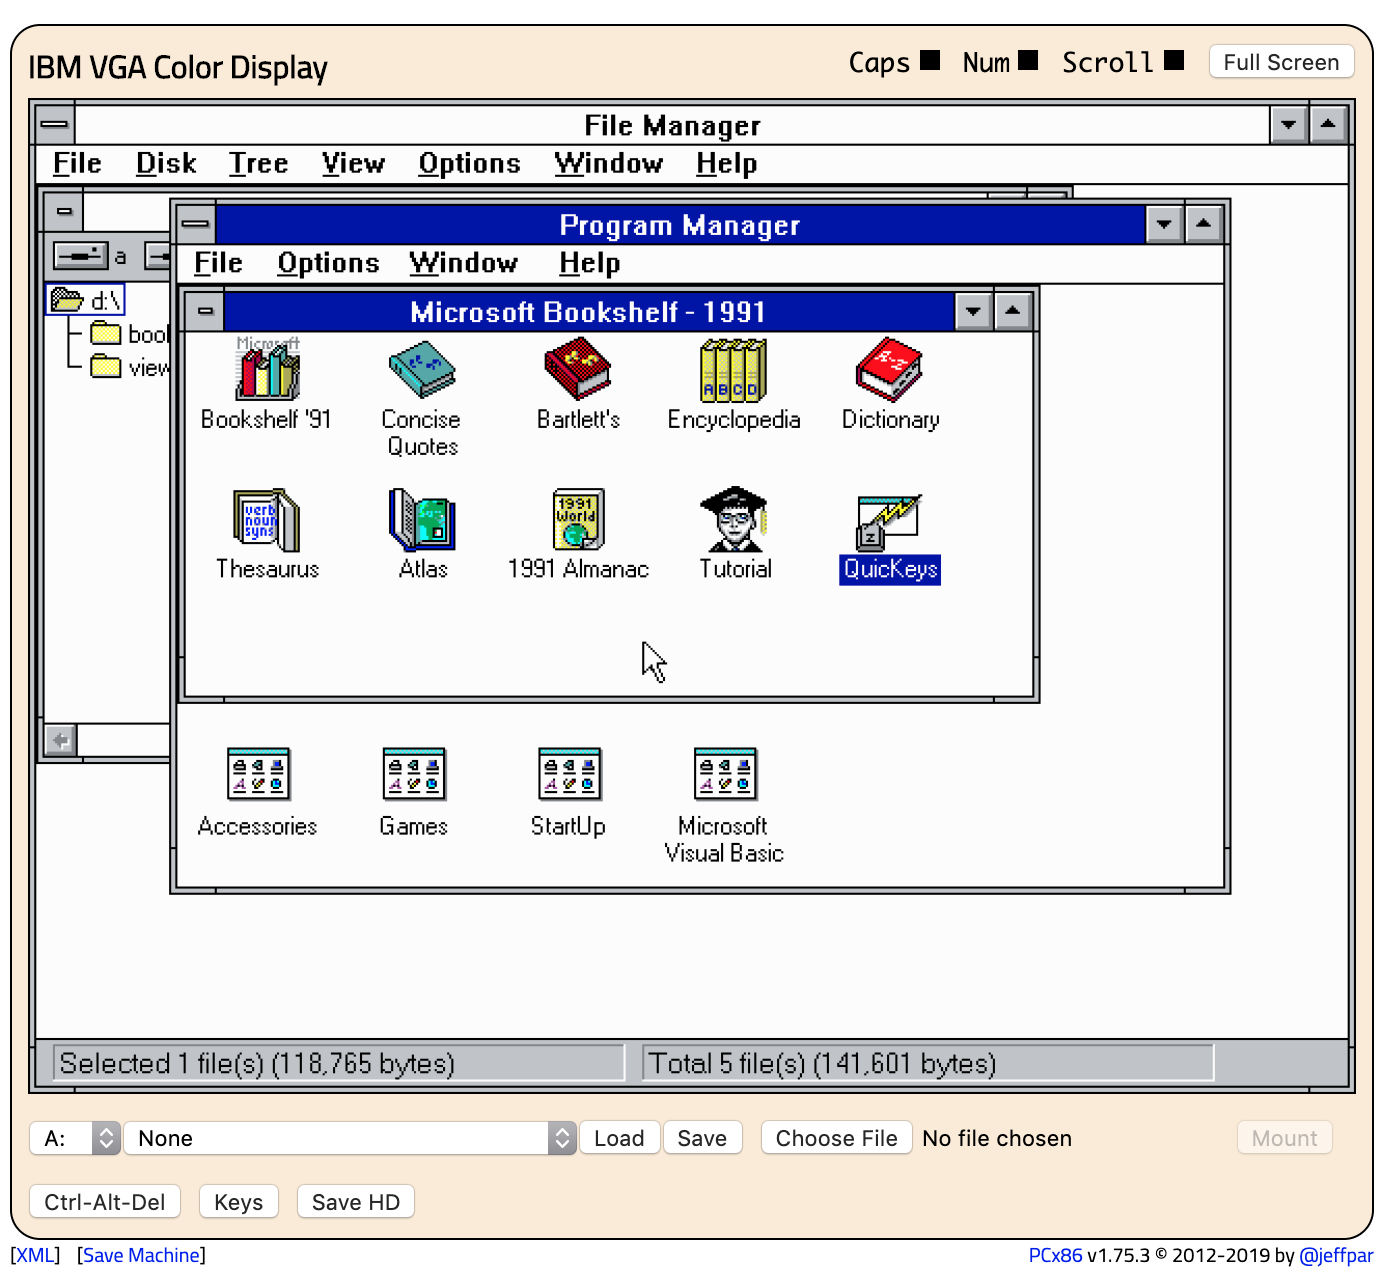Open File Manager control menu box
This screenshot has height=1277, width=1384.
pos(55,125)
